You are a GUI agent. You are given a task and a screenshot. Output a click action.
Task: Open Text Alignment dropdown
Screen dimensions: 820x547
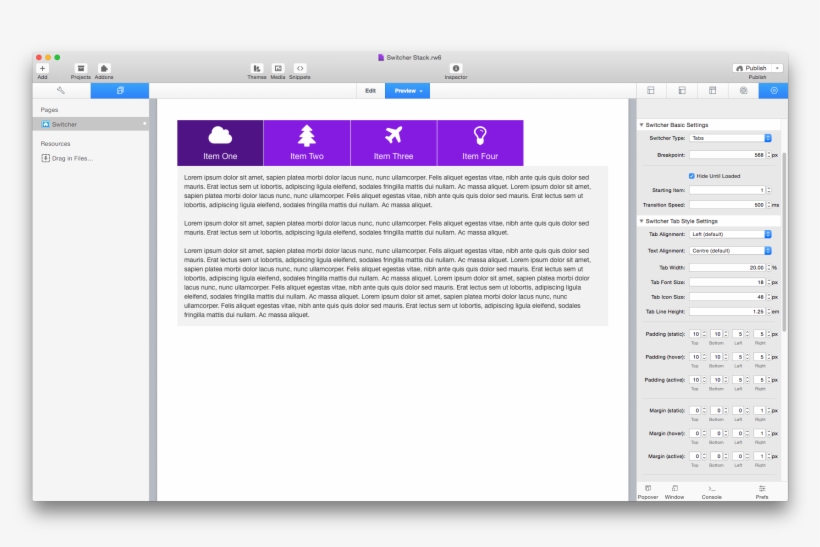click(x=730, y=251)
